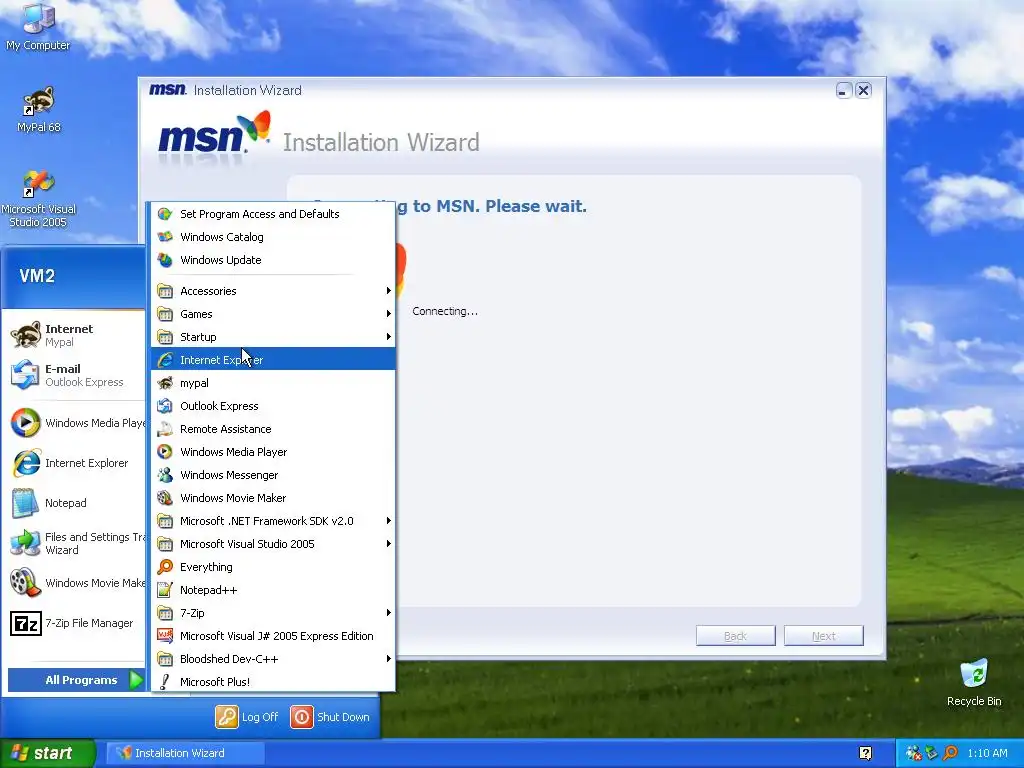The image size is (1024, 768).
Task: Open Windows Movie Maker in programs list
Action: point(273,498)
